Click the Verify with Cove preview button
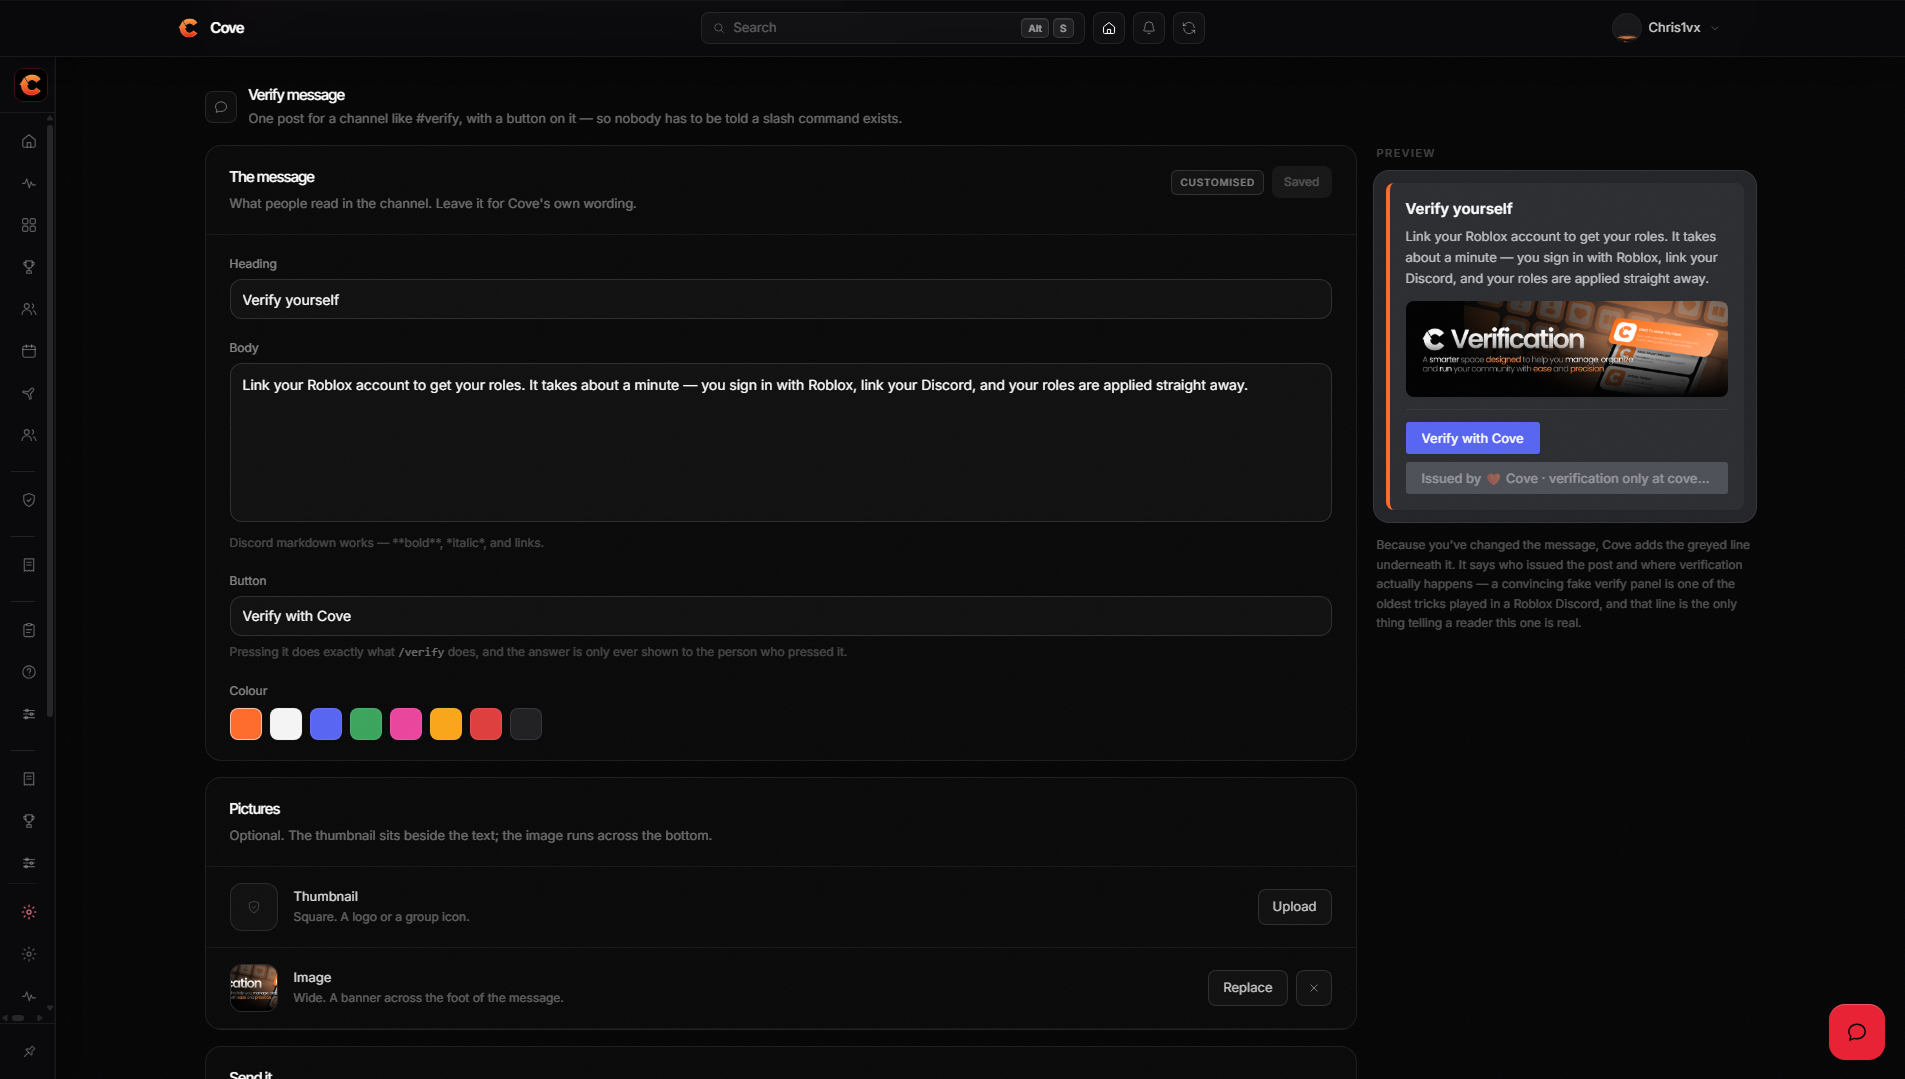Image resolution: width=1905 pixels, height=1079 pixels. coord(1472,438)
